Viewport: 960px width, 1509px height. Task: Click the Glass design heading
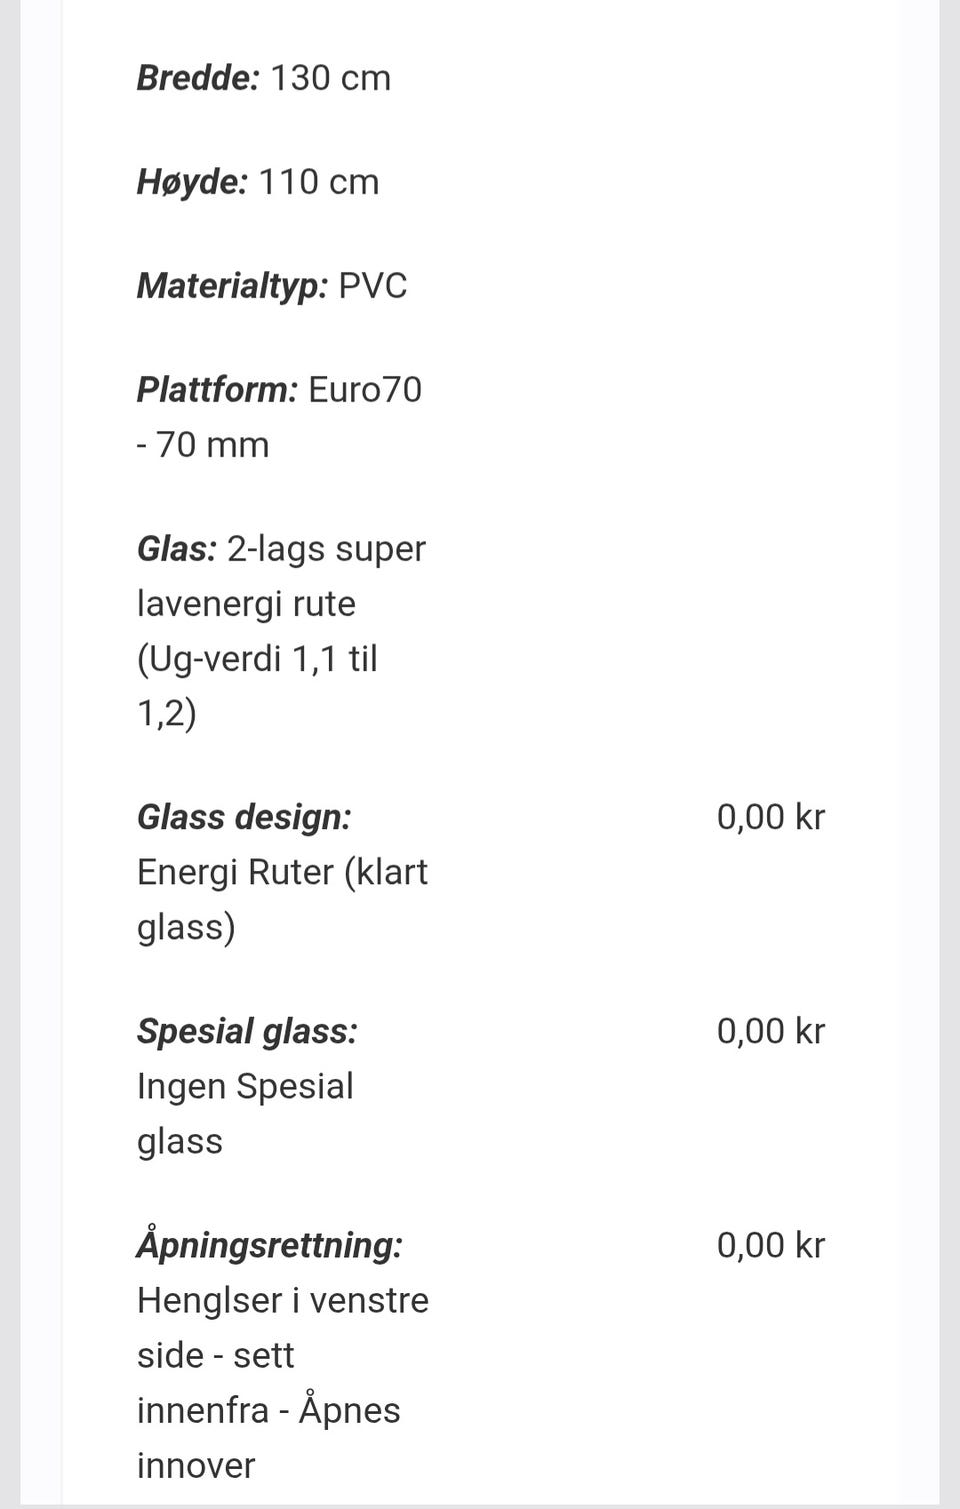coord(244,818)
